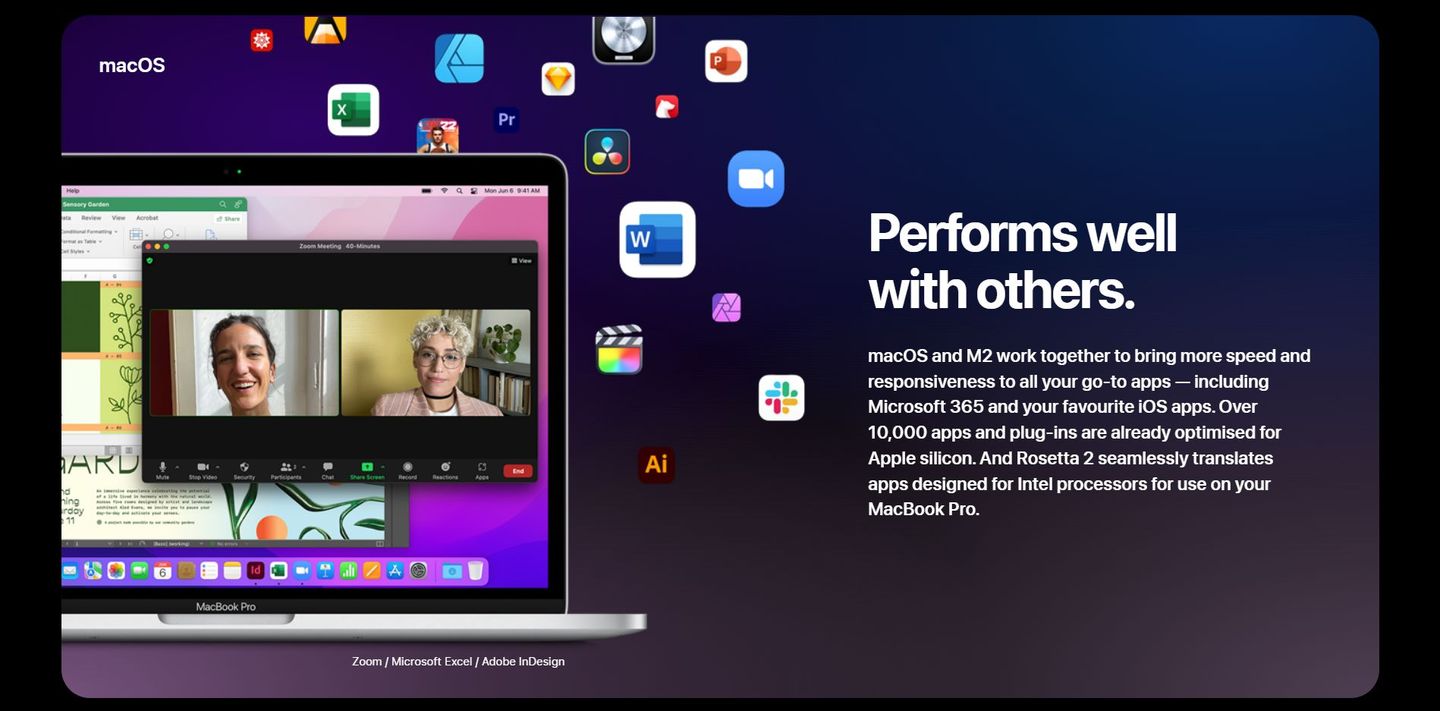1440x711 pixels.
Task: Click the Adobe Illustrator Ai icon
Action: 656,464
